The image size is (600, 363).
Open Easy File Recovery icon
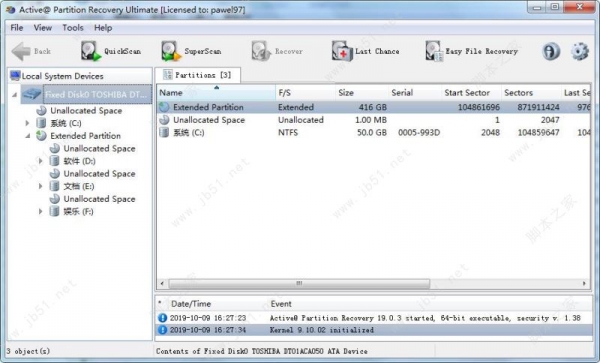[434, 51]
